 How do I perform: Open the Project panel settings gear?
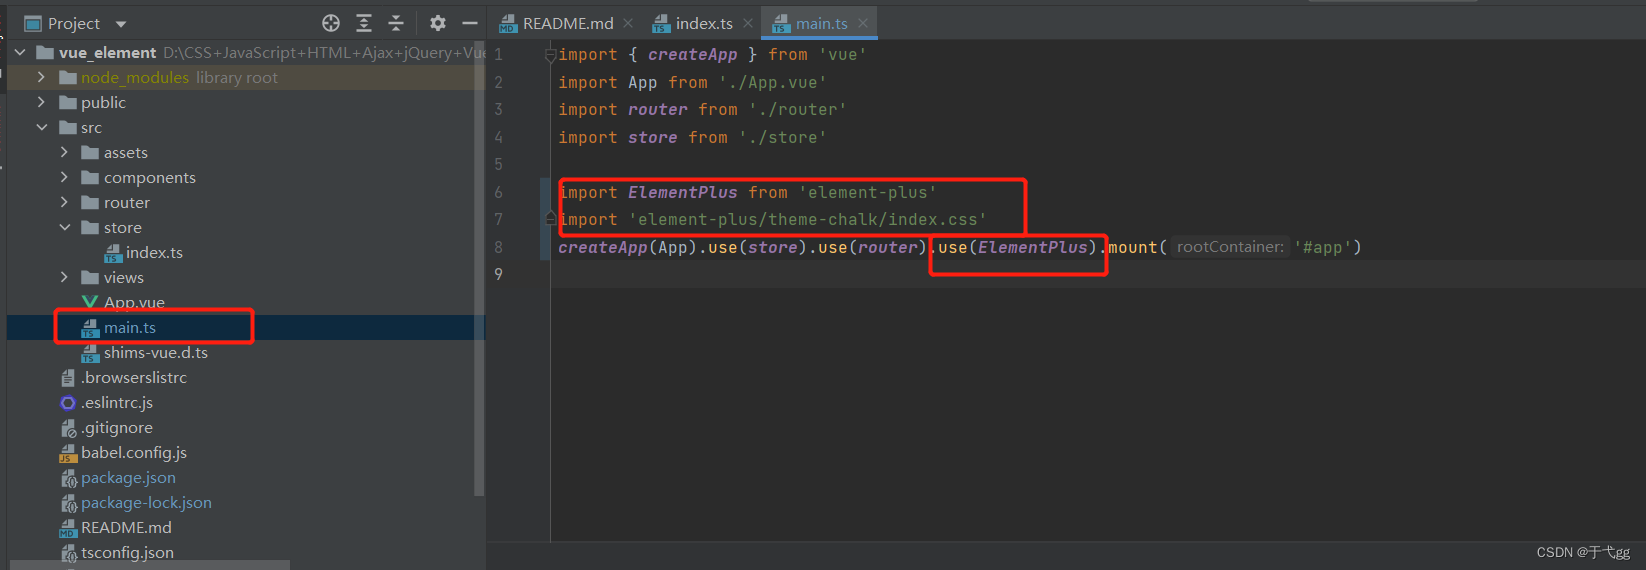tap(437, 23)
